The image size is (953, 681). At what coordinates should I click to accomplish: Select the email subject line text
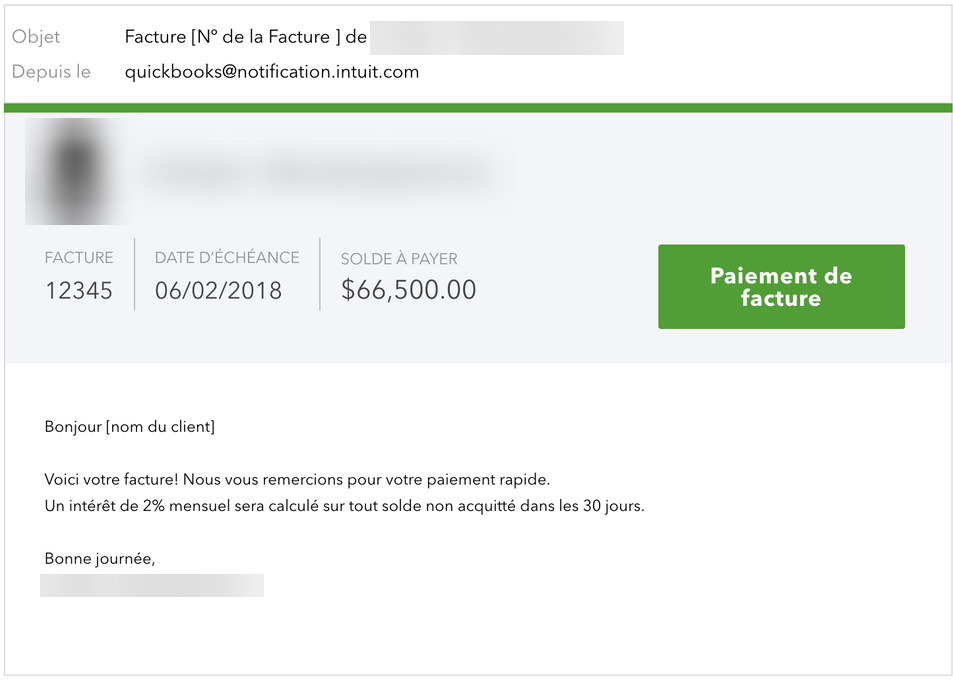point(246,37)
